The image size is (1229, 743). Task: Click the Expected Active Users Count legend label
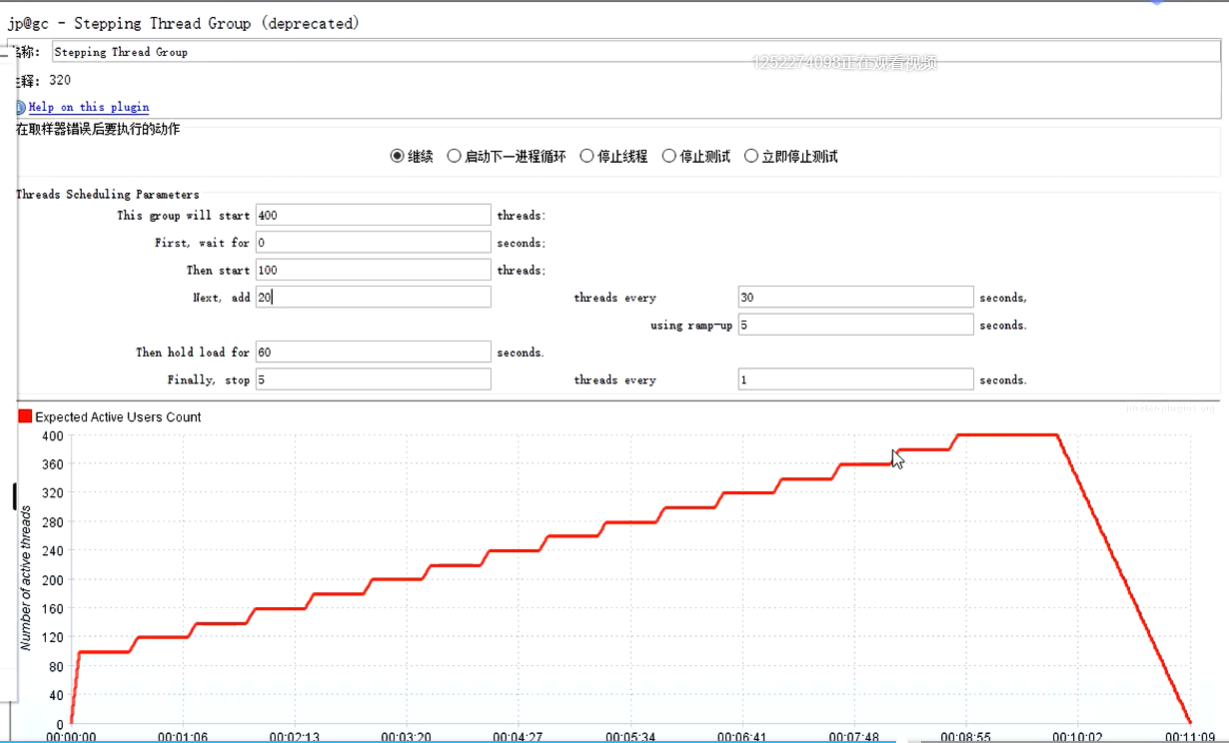point(118,417)
